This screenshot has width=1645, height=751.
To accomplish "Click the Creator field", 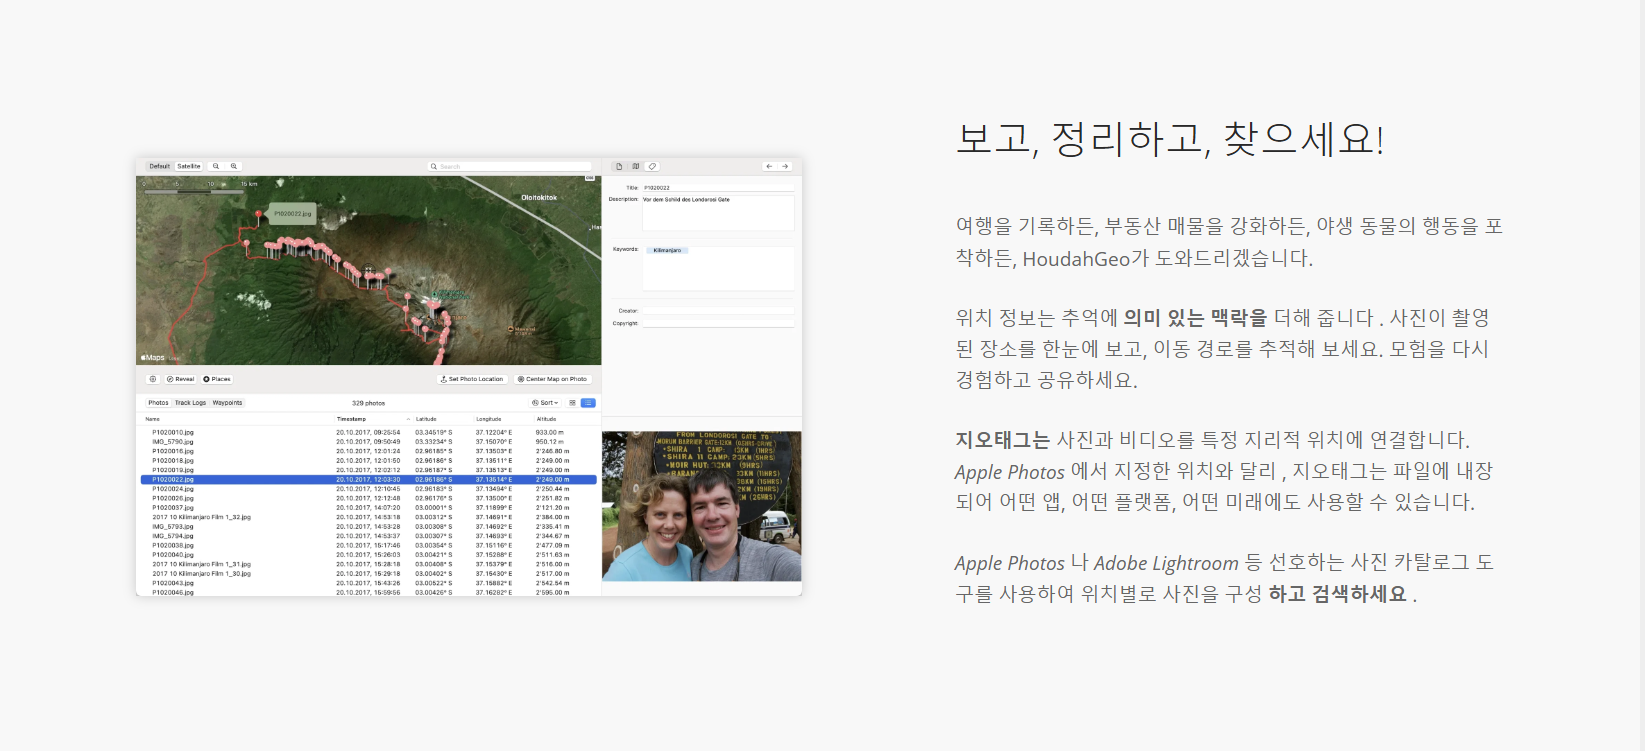I will point(718,311).
